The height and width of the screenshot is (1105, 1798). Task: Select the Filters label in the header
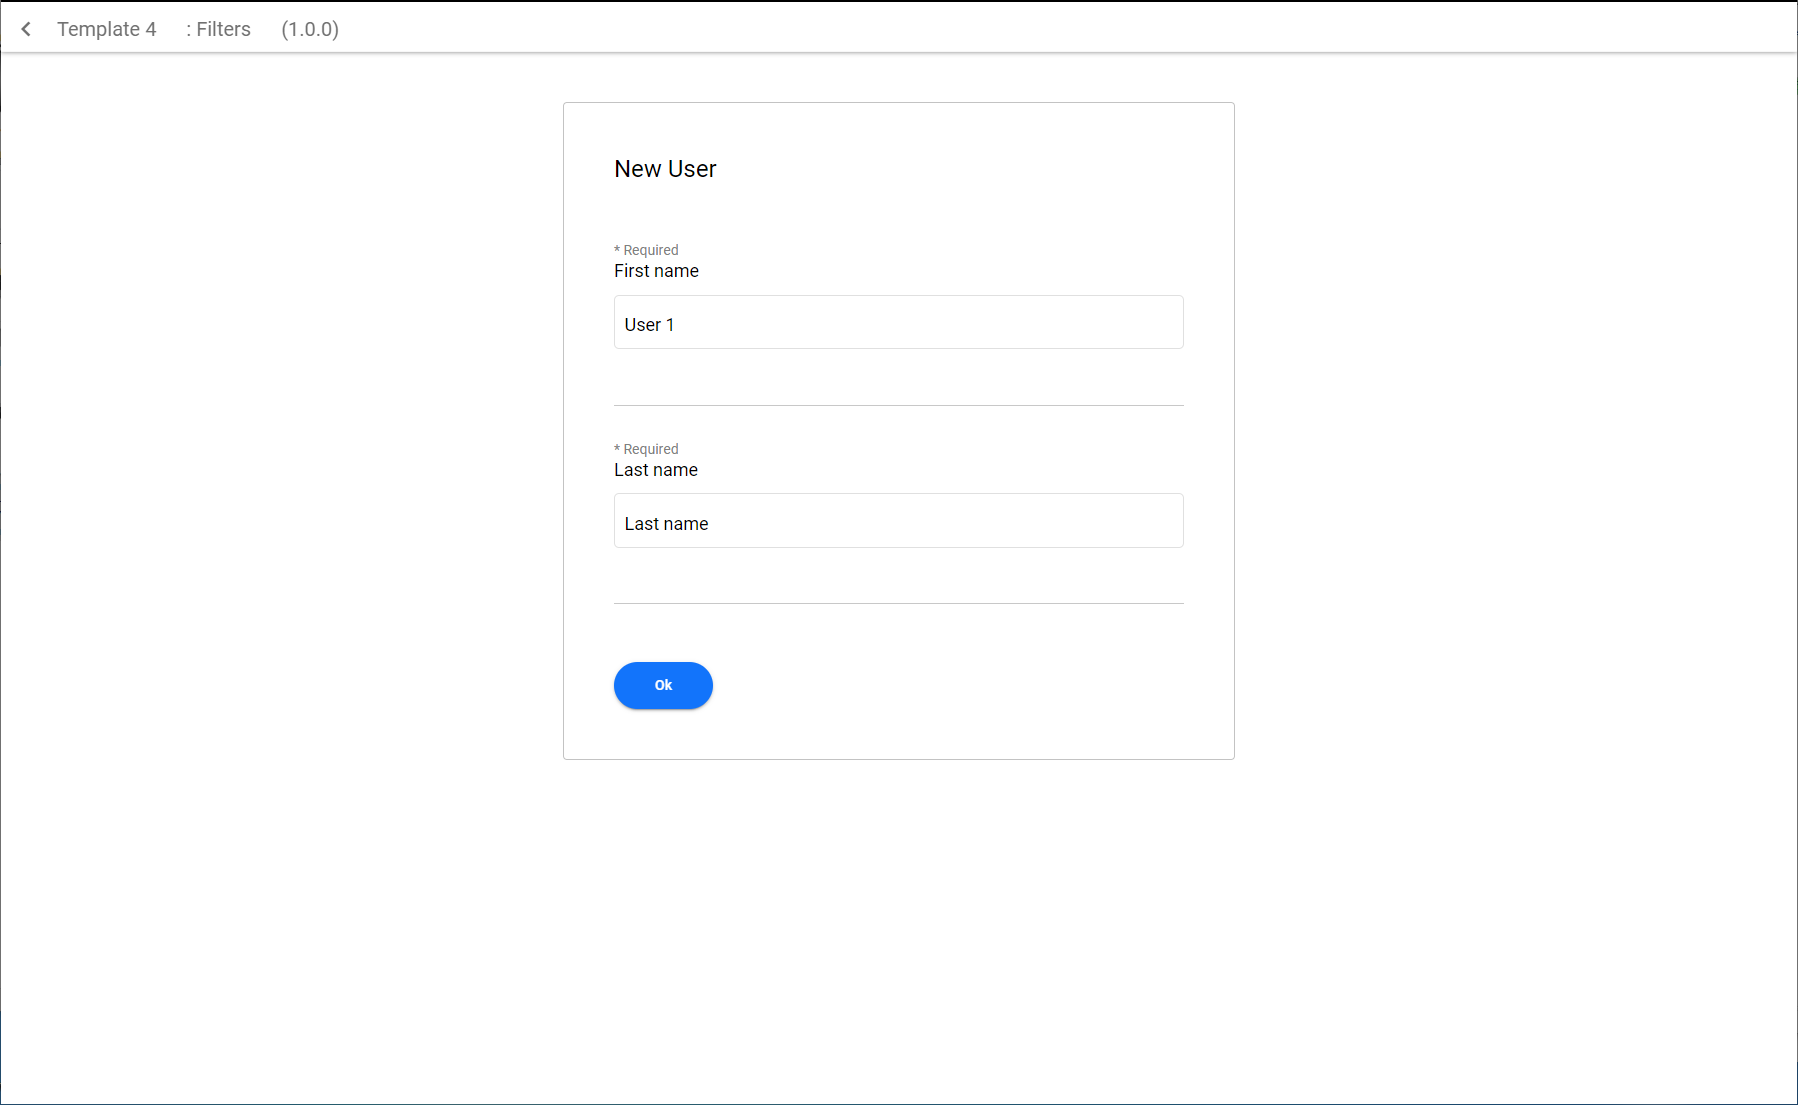(x=218, y=29)
